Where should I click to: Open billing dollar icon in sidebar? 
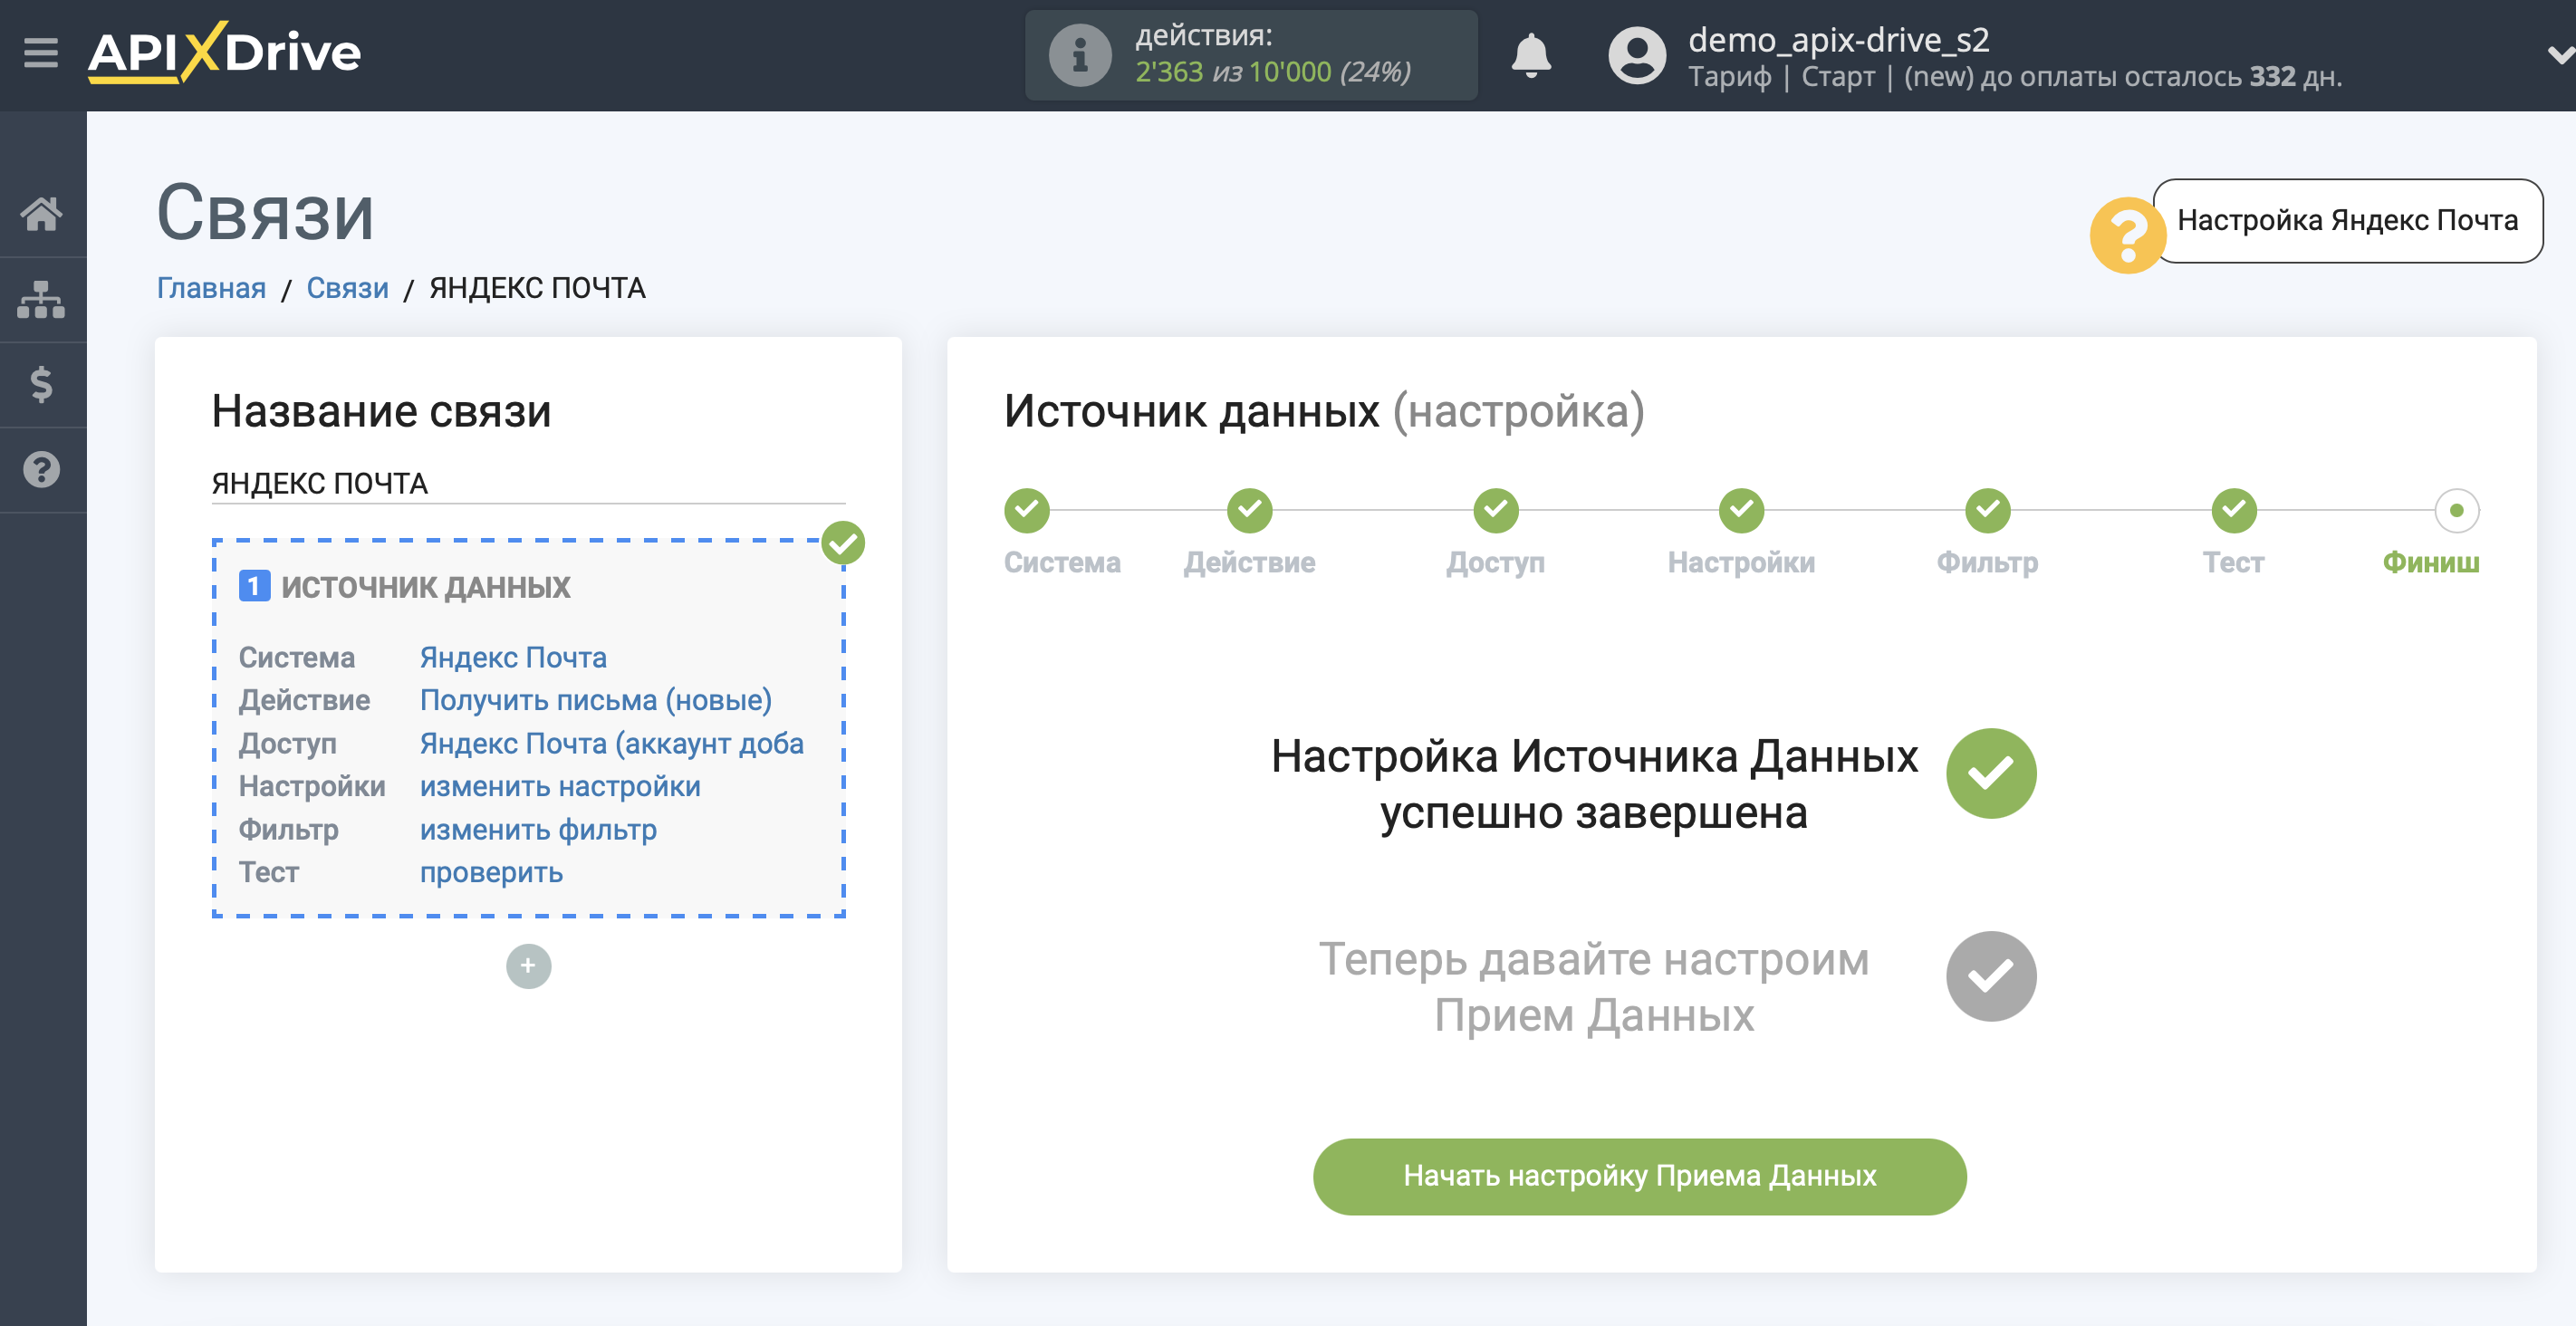point(41,384)
